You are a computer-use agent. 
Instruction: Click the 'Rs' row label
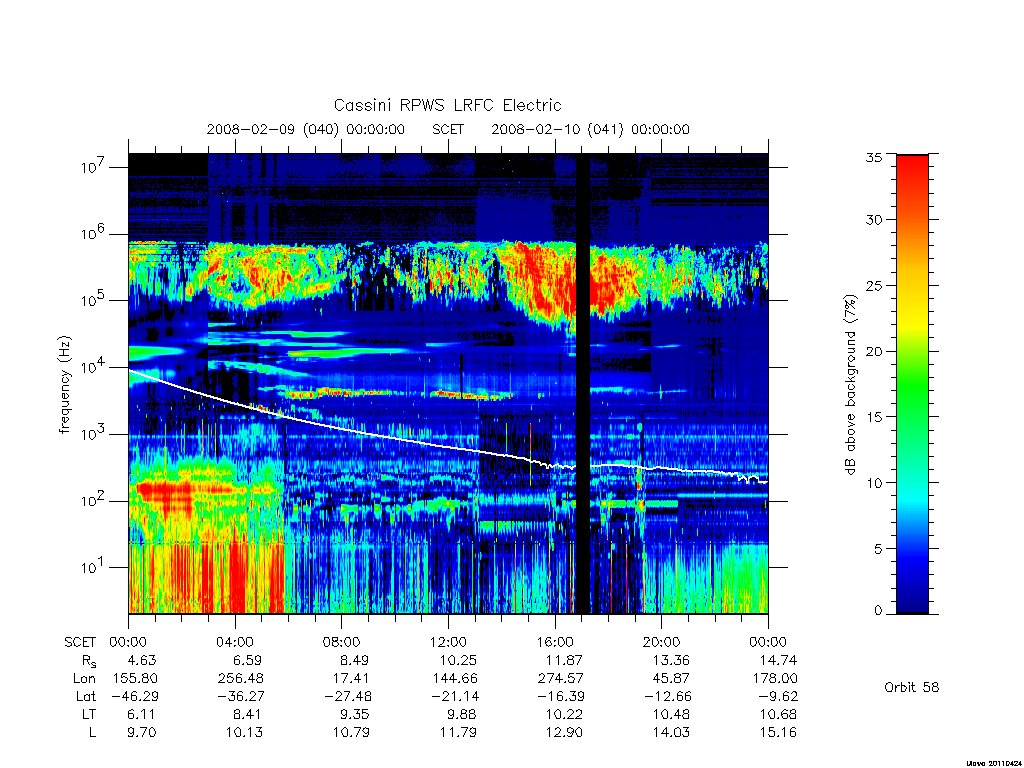tap(89, 661)
